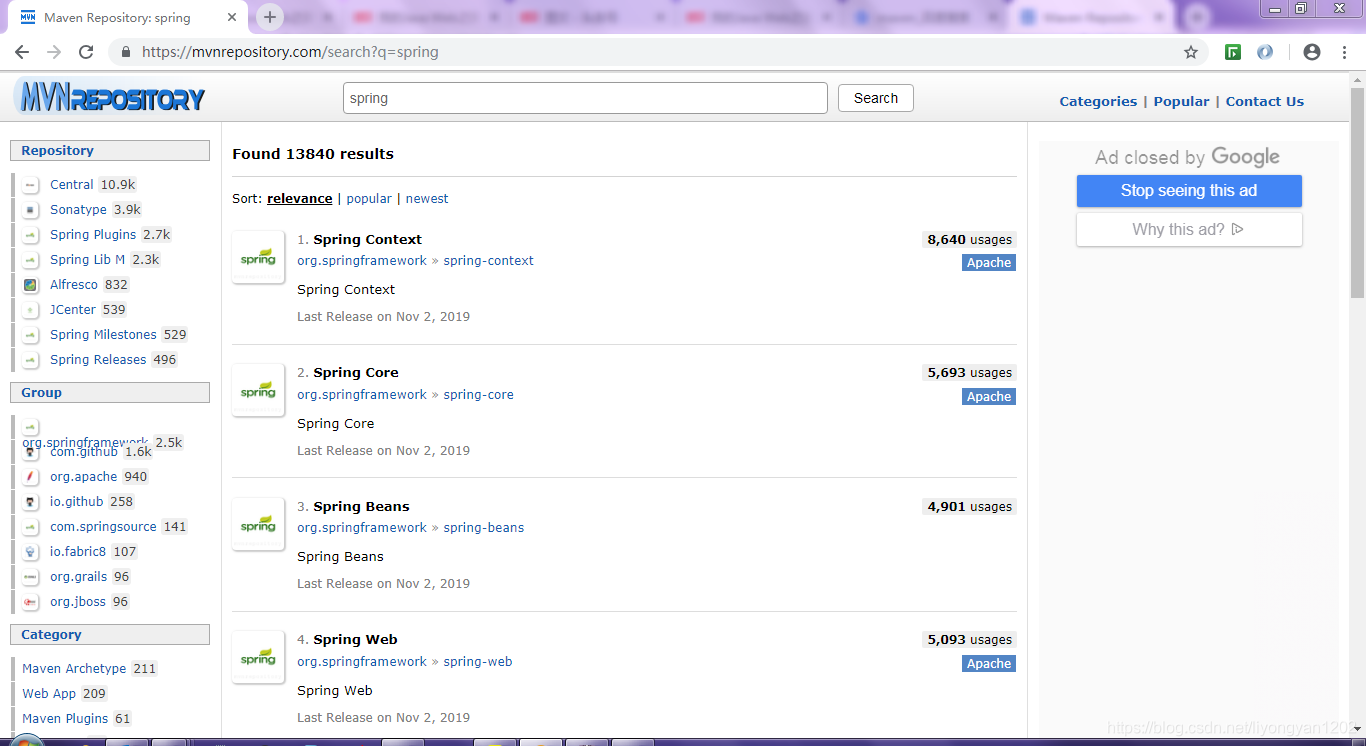
Task: Click Apache license badge for Spring Context
Action: (x=989, y=263)
